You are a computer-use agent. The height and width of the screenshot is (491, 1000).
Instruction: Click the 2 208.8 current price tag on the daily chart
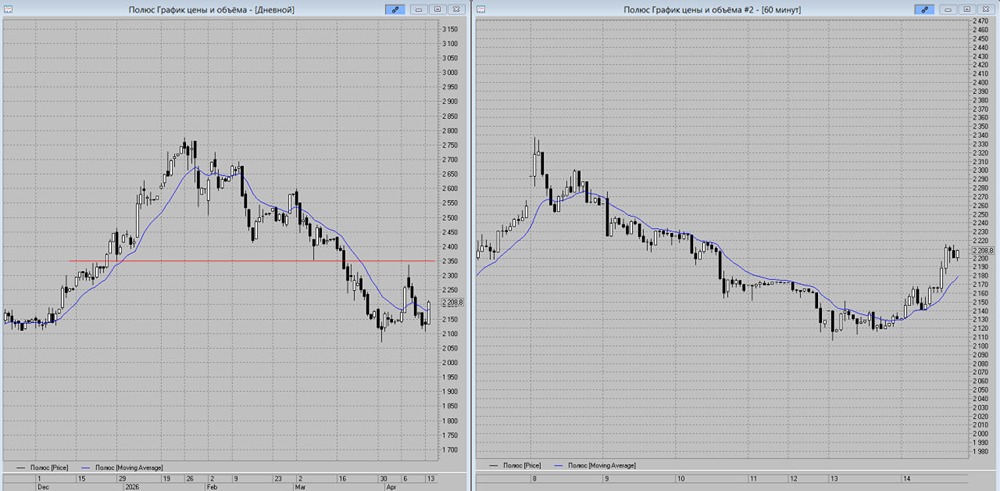pyautogui.click(x=451, y=302)
